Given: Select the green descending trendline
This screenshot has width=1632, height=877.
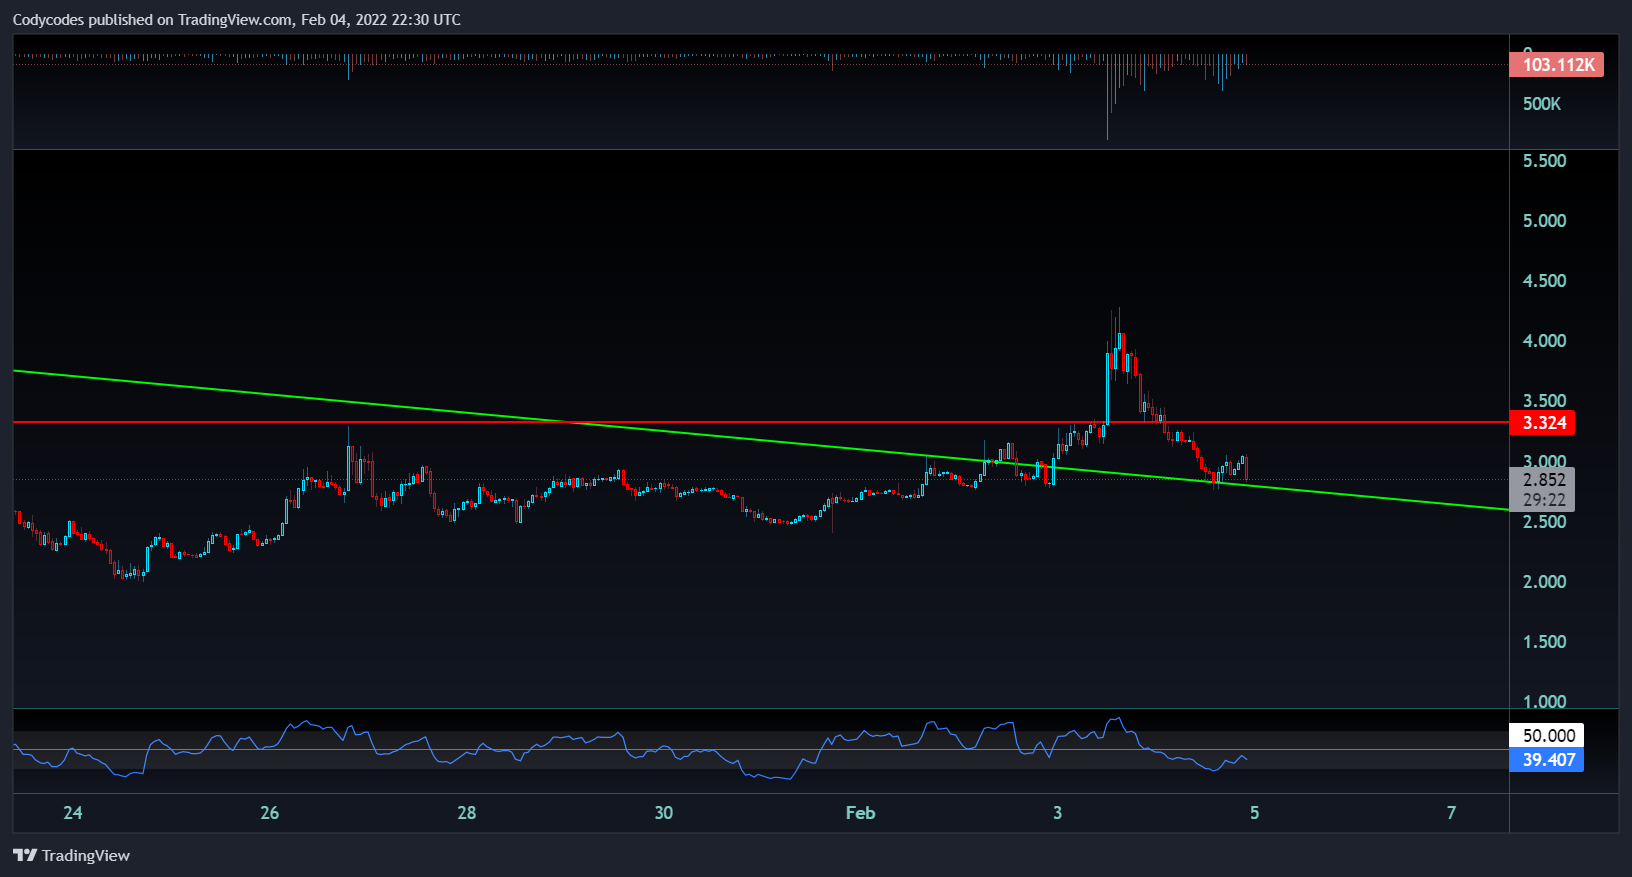Looking at the screenshot, I should pyautogui.click(x=760, y=441).
